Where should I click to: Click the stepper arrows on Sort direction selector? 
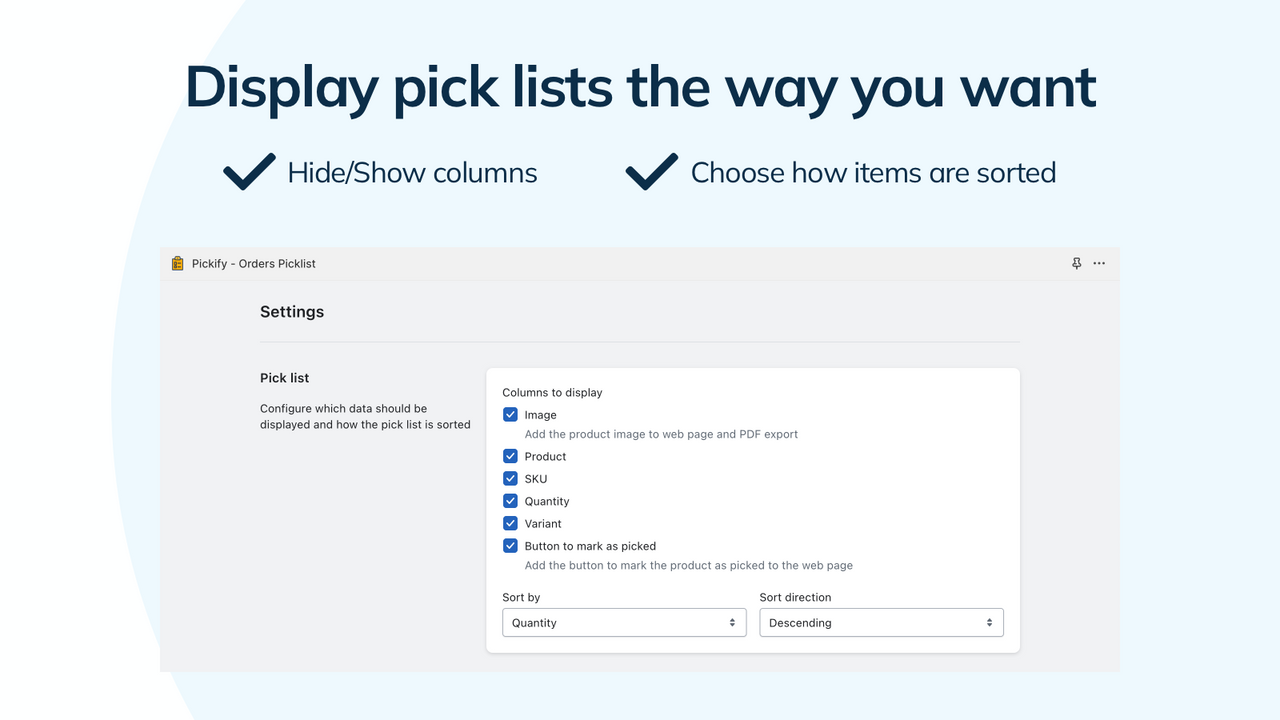tap(990, 622)
